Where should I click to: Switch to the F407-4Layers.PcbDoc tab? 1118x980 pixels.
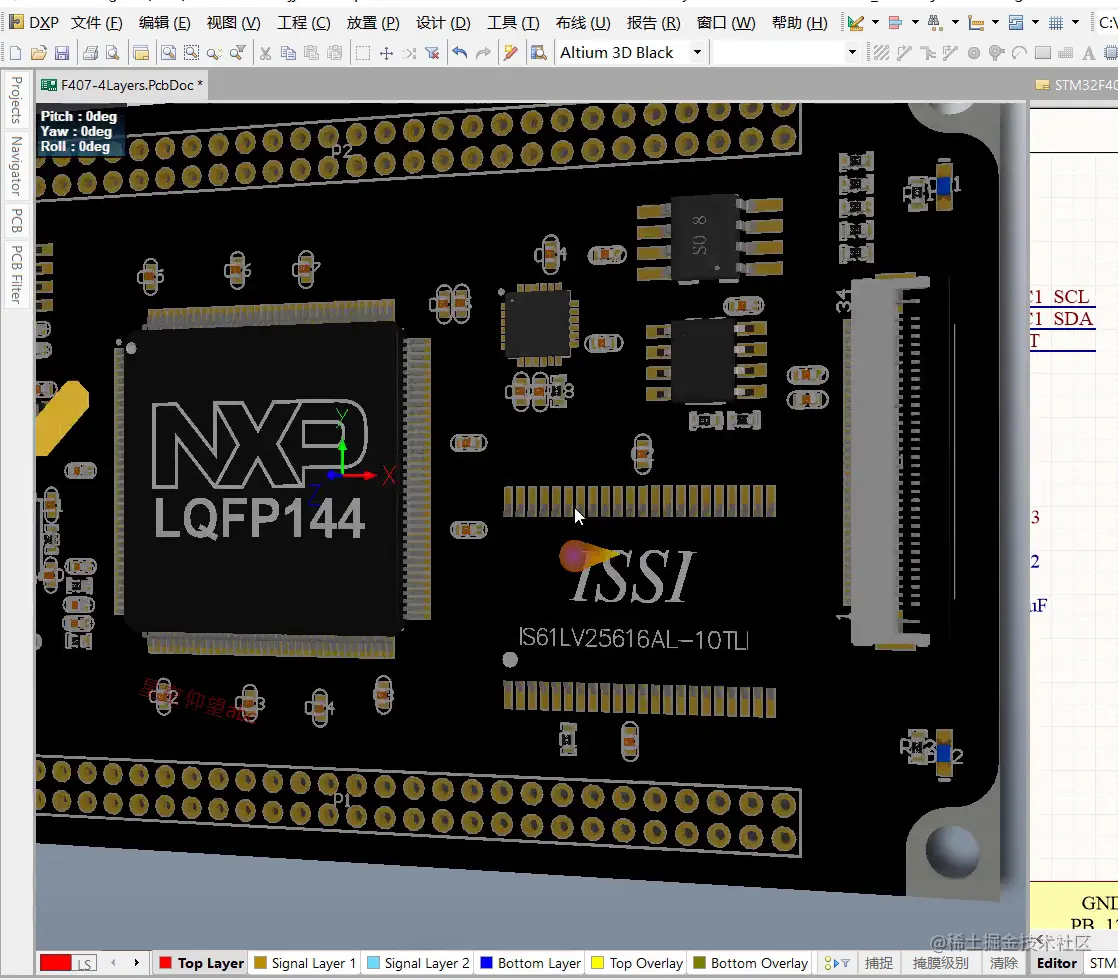tap(122, 85)
